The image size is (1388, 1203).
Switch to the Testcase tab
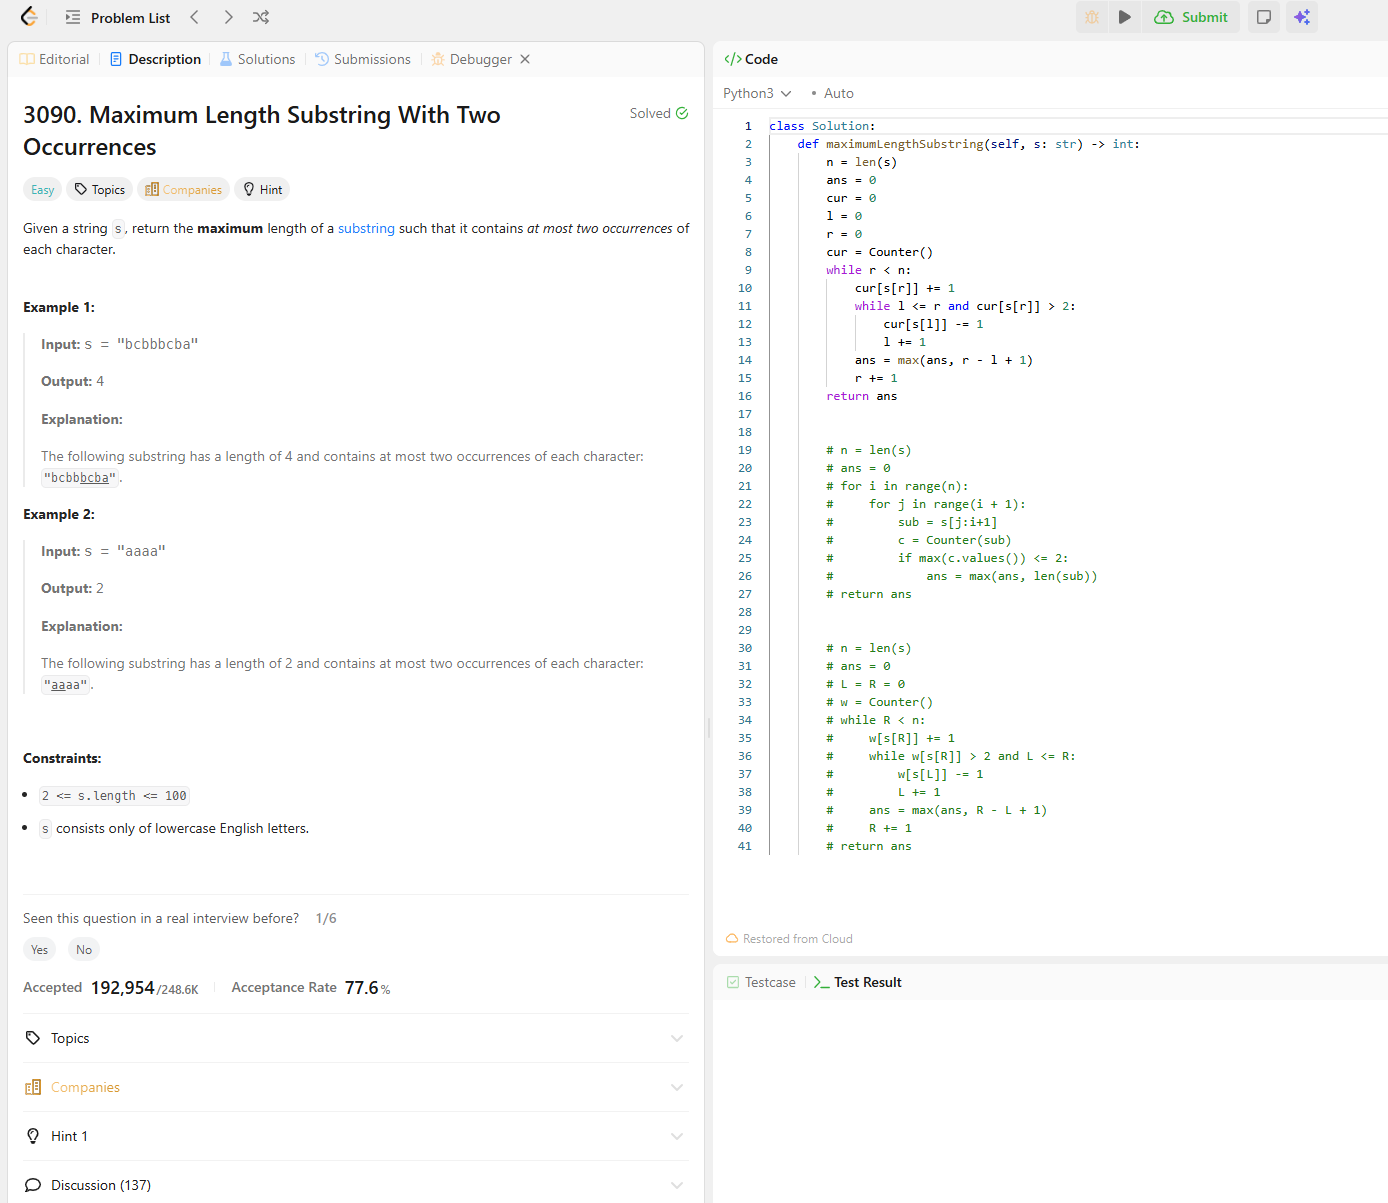coord(761,982)
